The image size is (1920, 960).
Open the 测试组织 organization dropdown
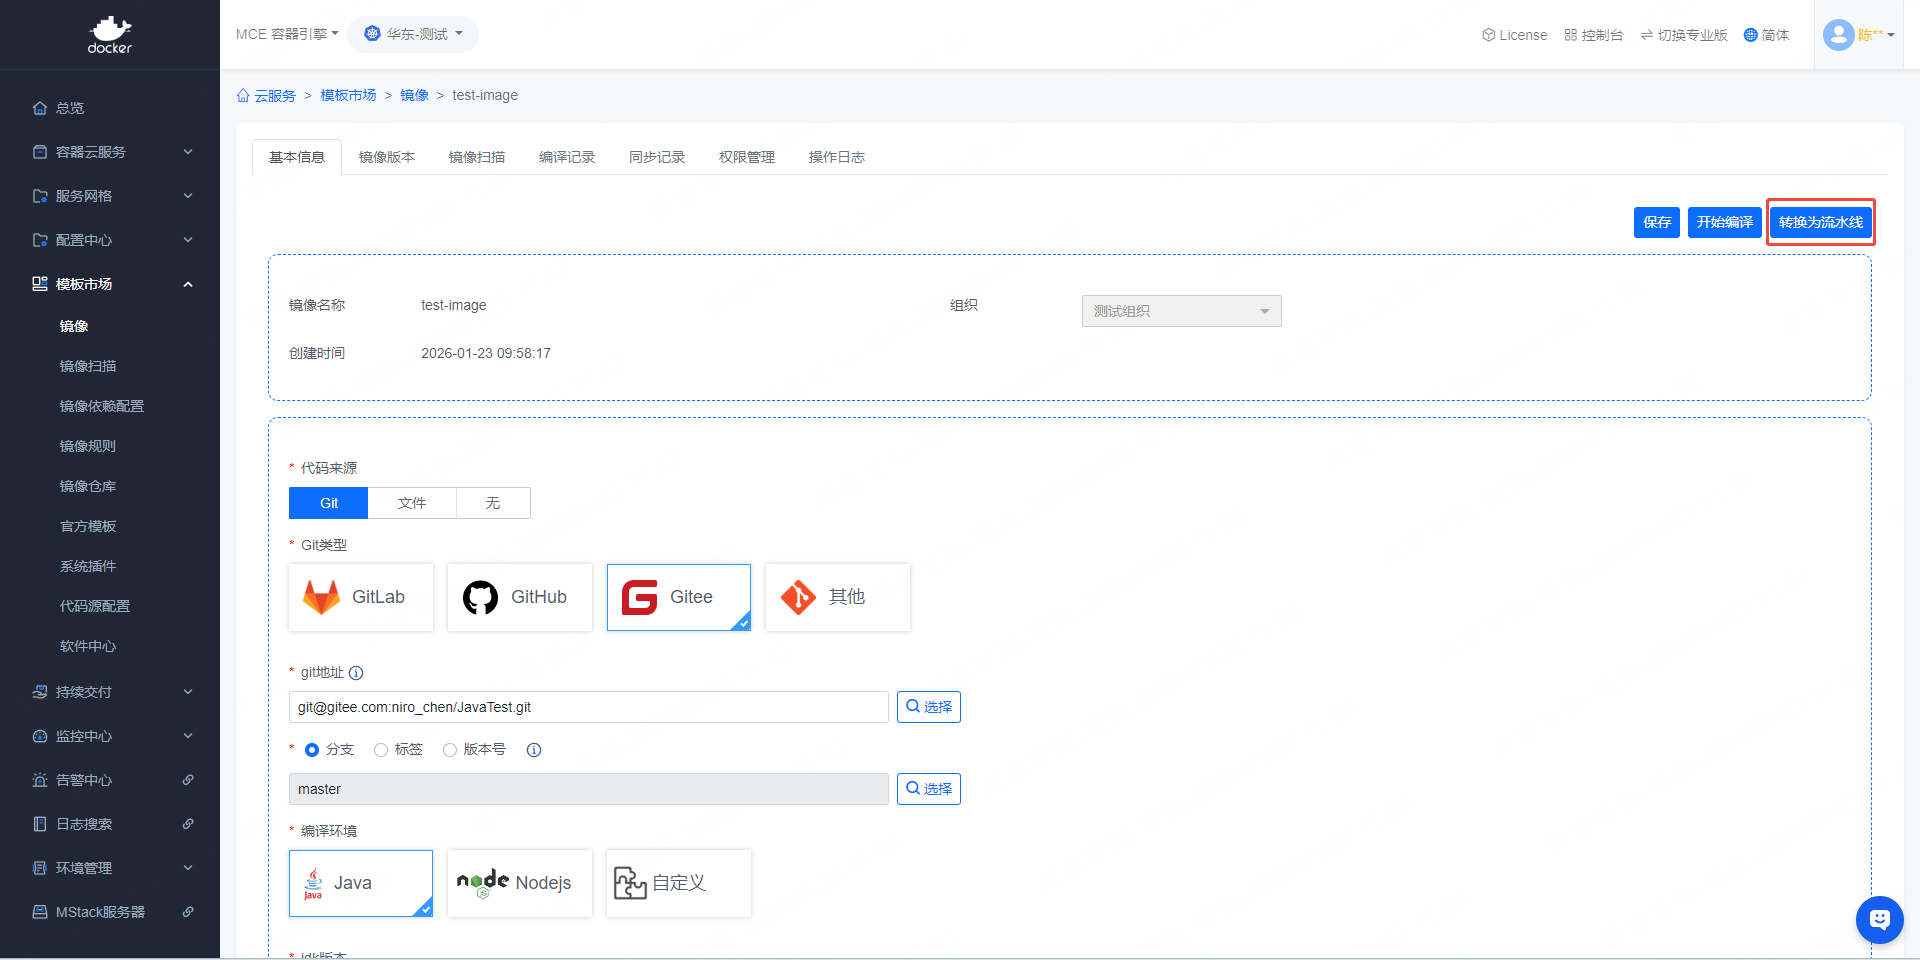(x=1181, y=311)
